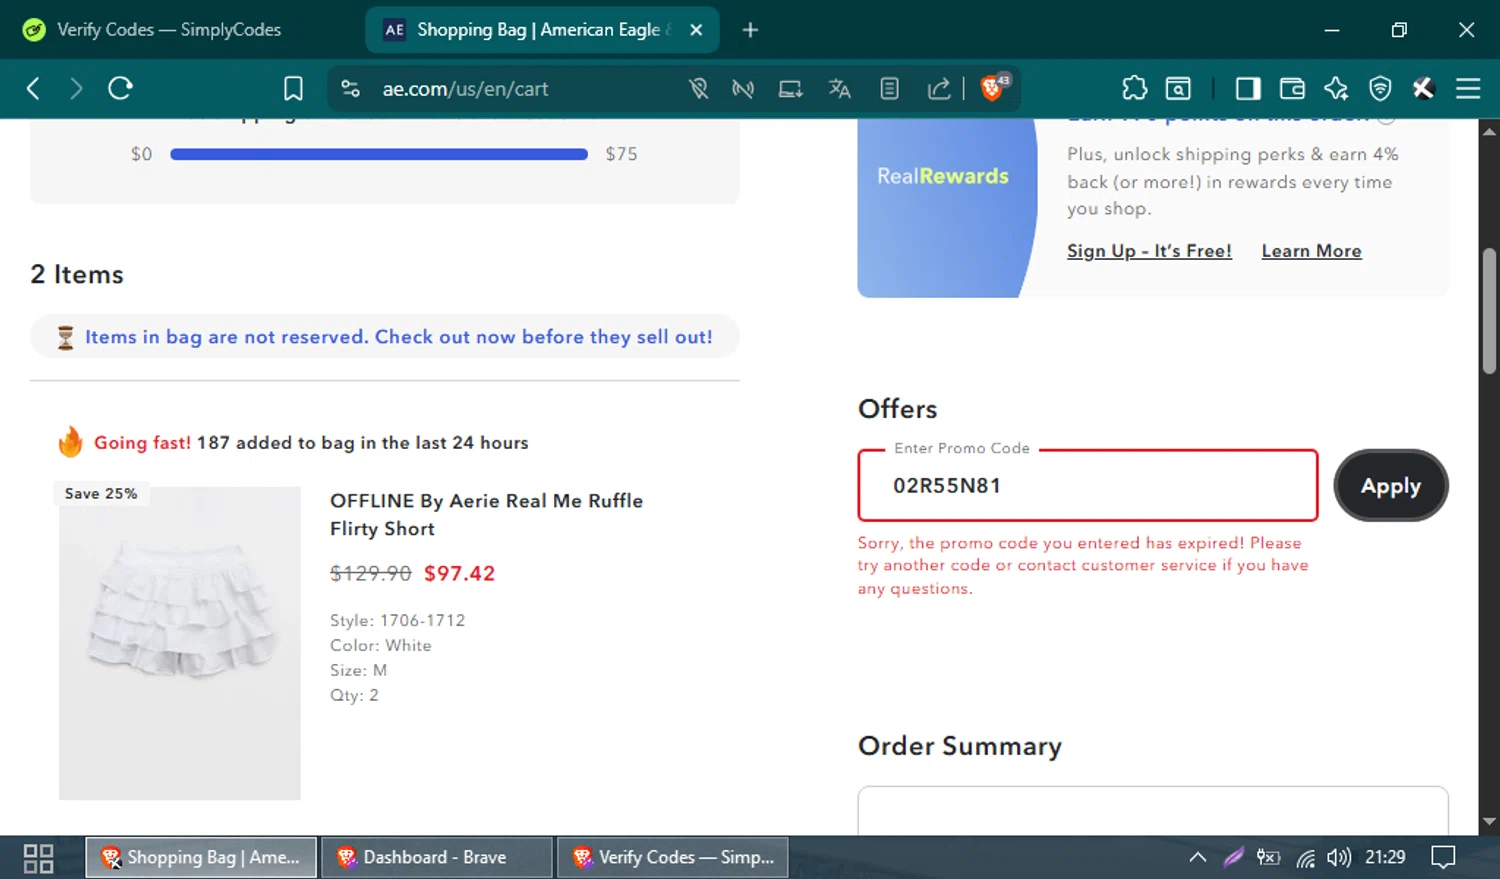Close the Shopping Bag tab
The height and width of the screenshot is (879, 1500).
696,30
